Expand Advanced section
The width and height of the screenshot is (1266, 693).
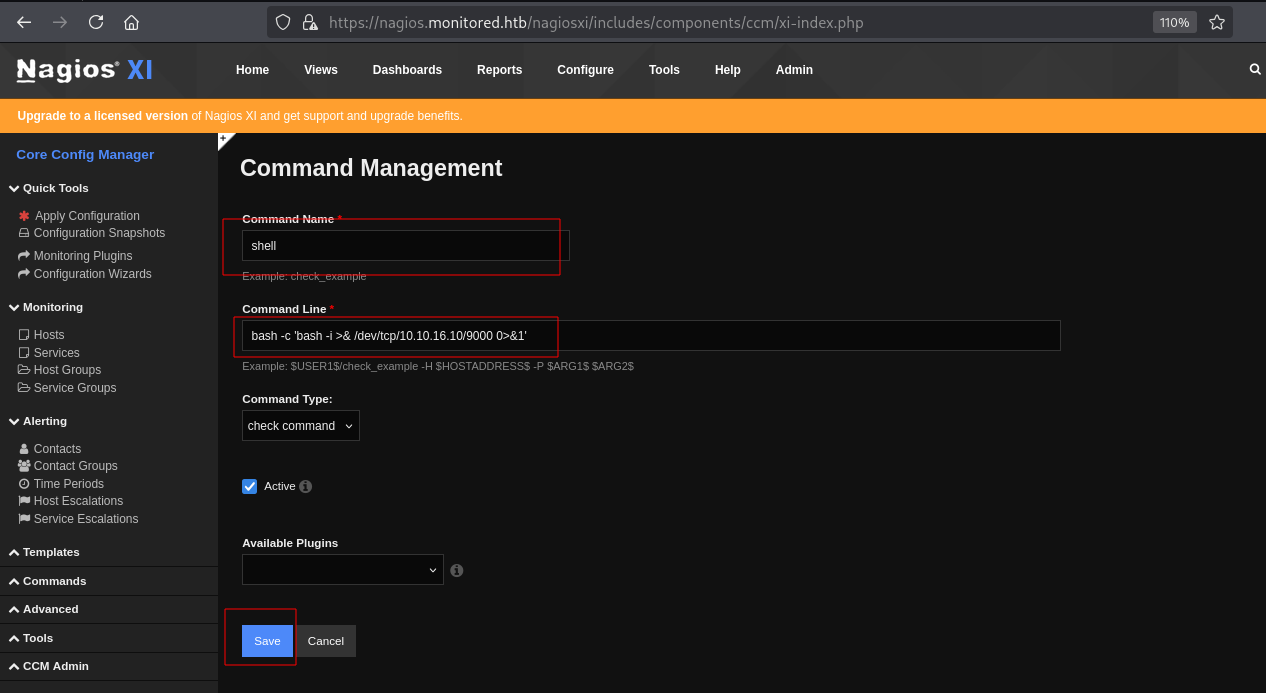tap(43, 609)
